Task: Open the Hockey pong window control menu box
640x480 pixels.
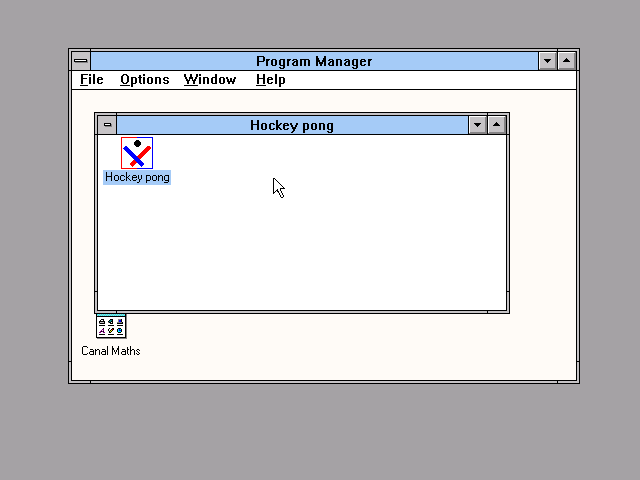Action: coord(107,125)
